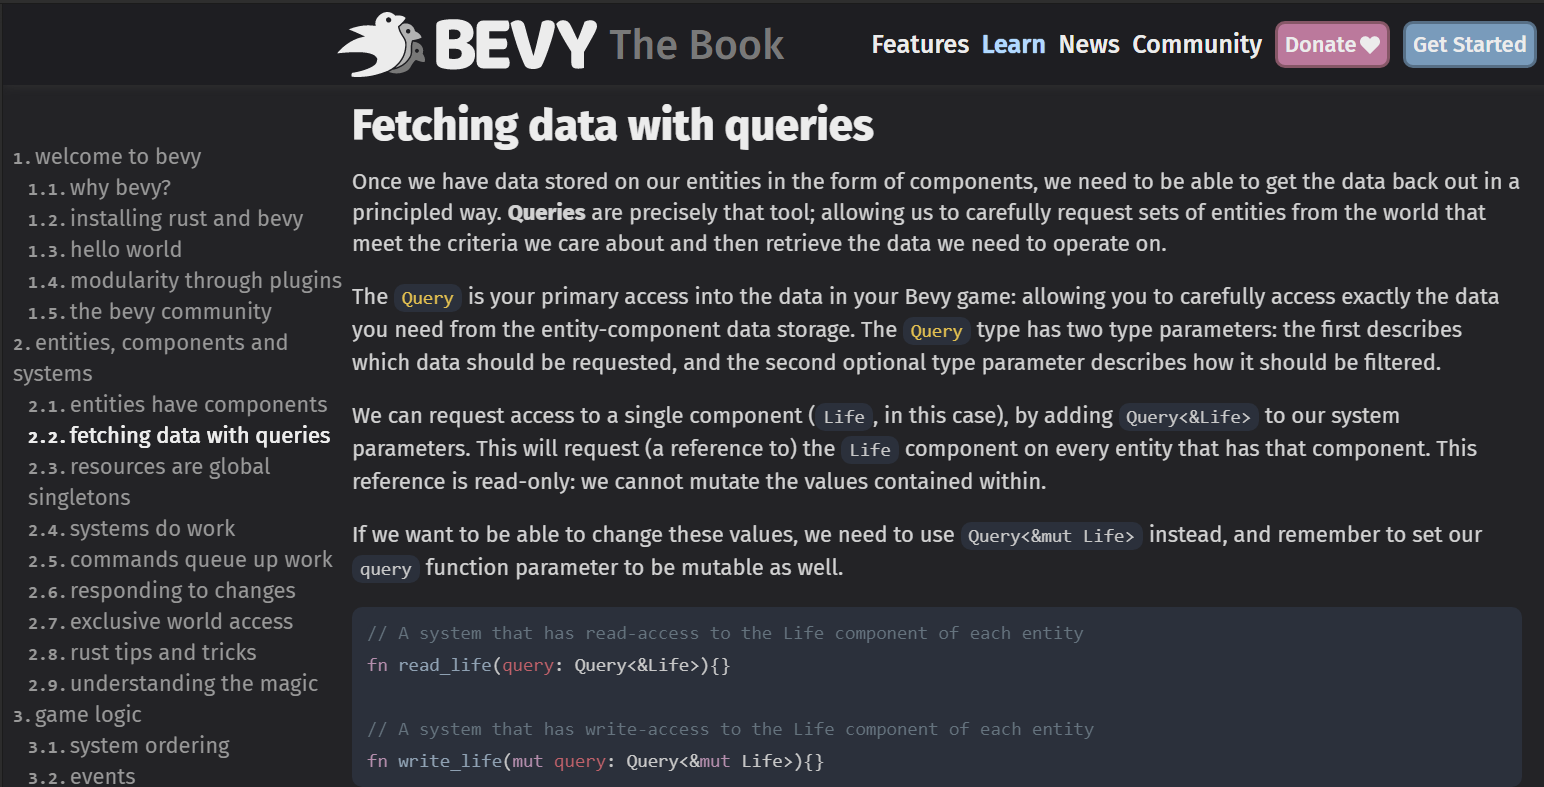
Task: Click the Bevy bird logo
Action: click(385, 42)
